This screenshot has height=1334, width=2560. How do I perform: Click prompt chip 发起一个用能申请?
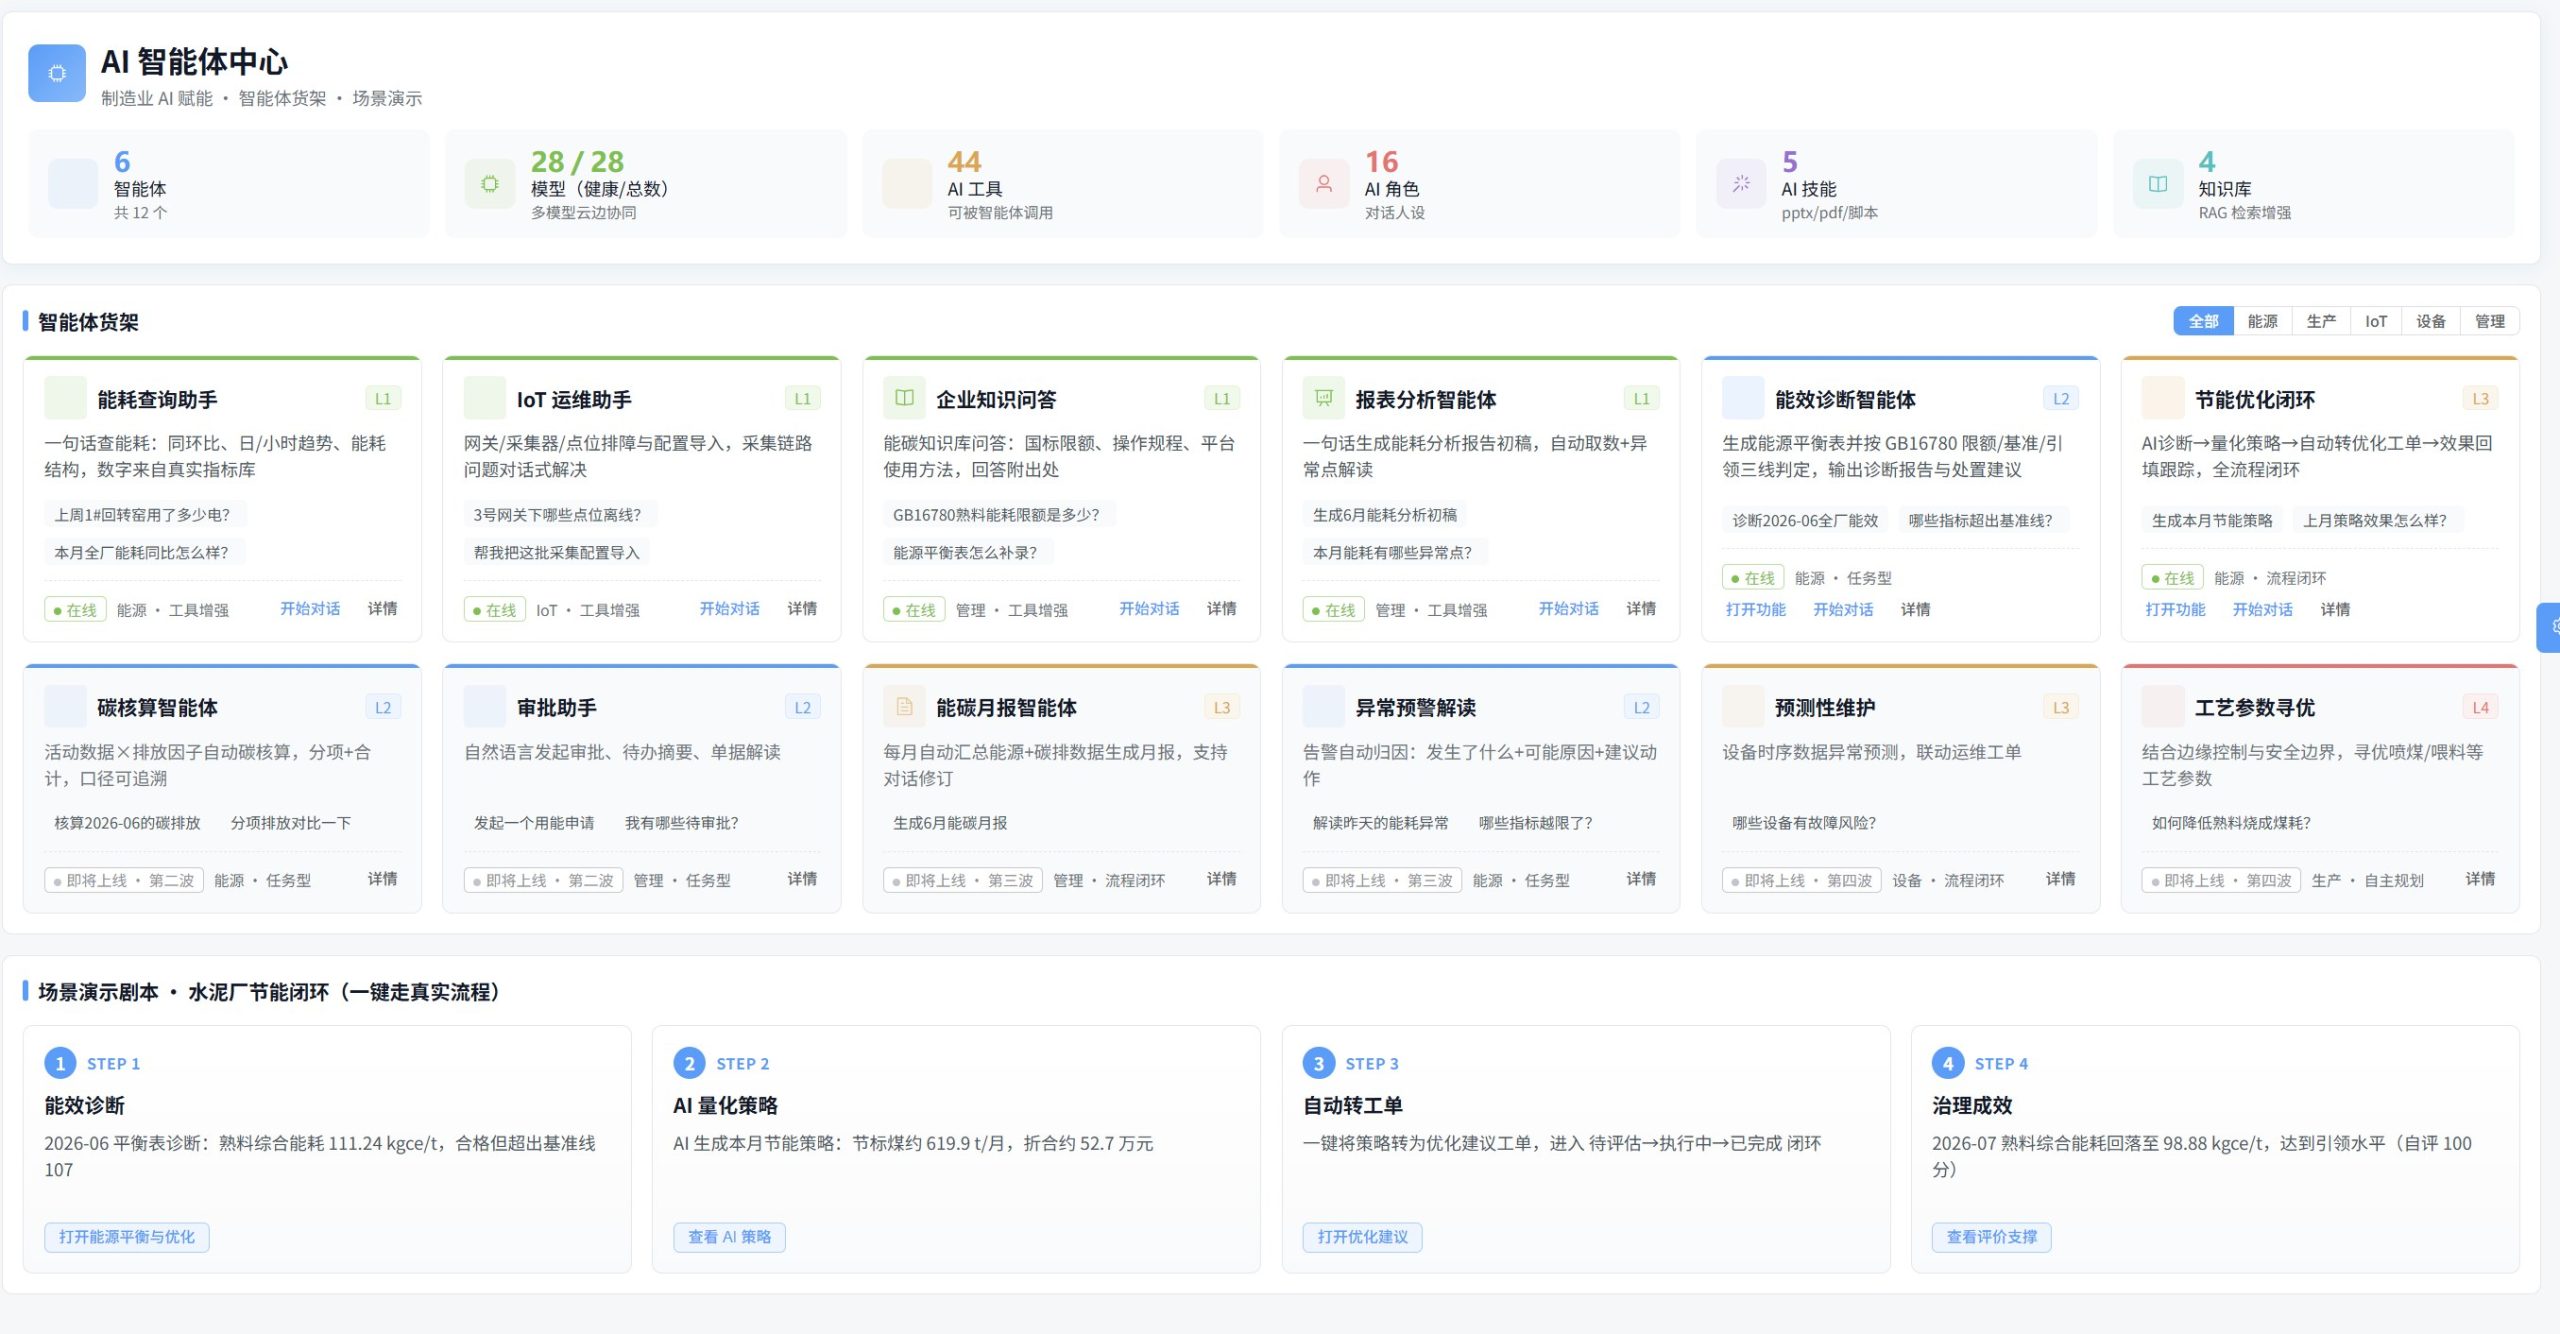click(x=534, y=823)
